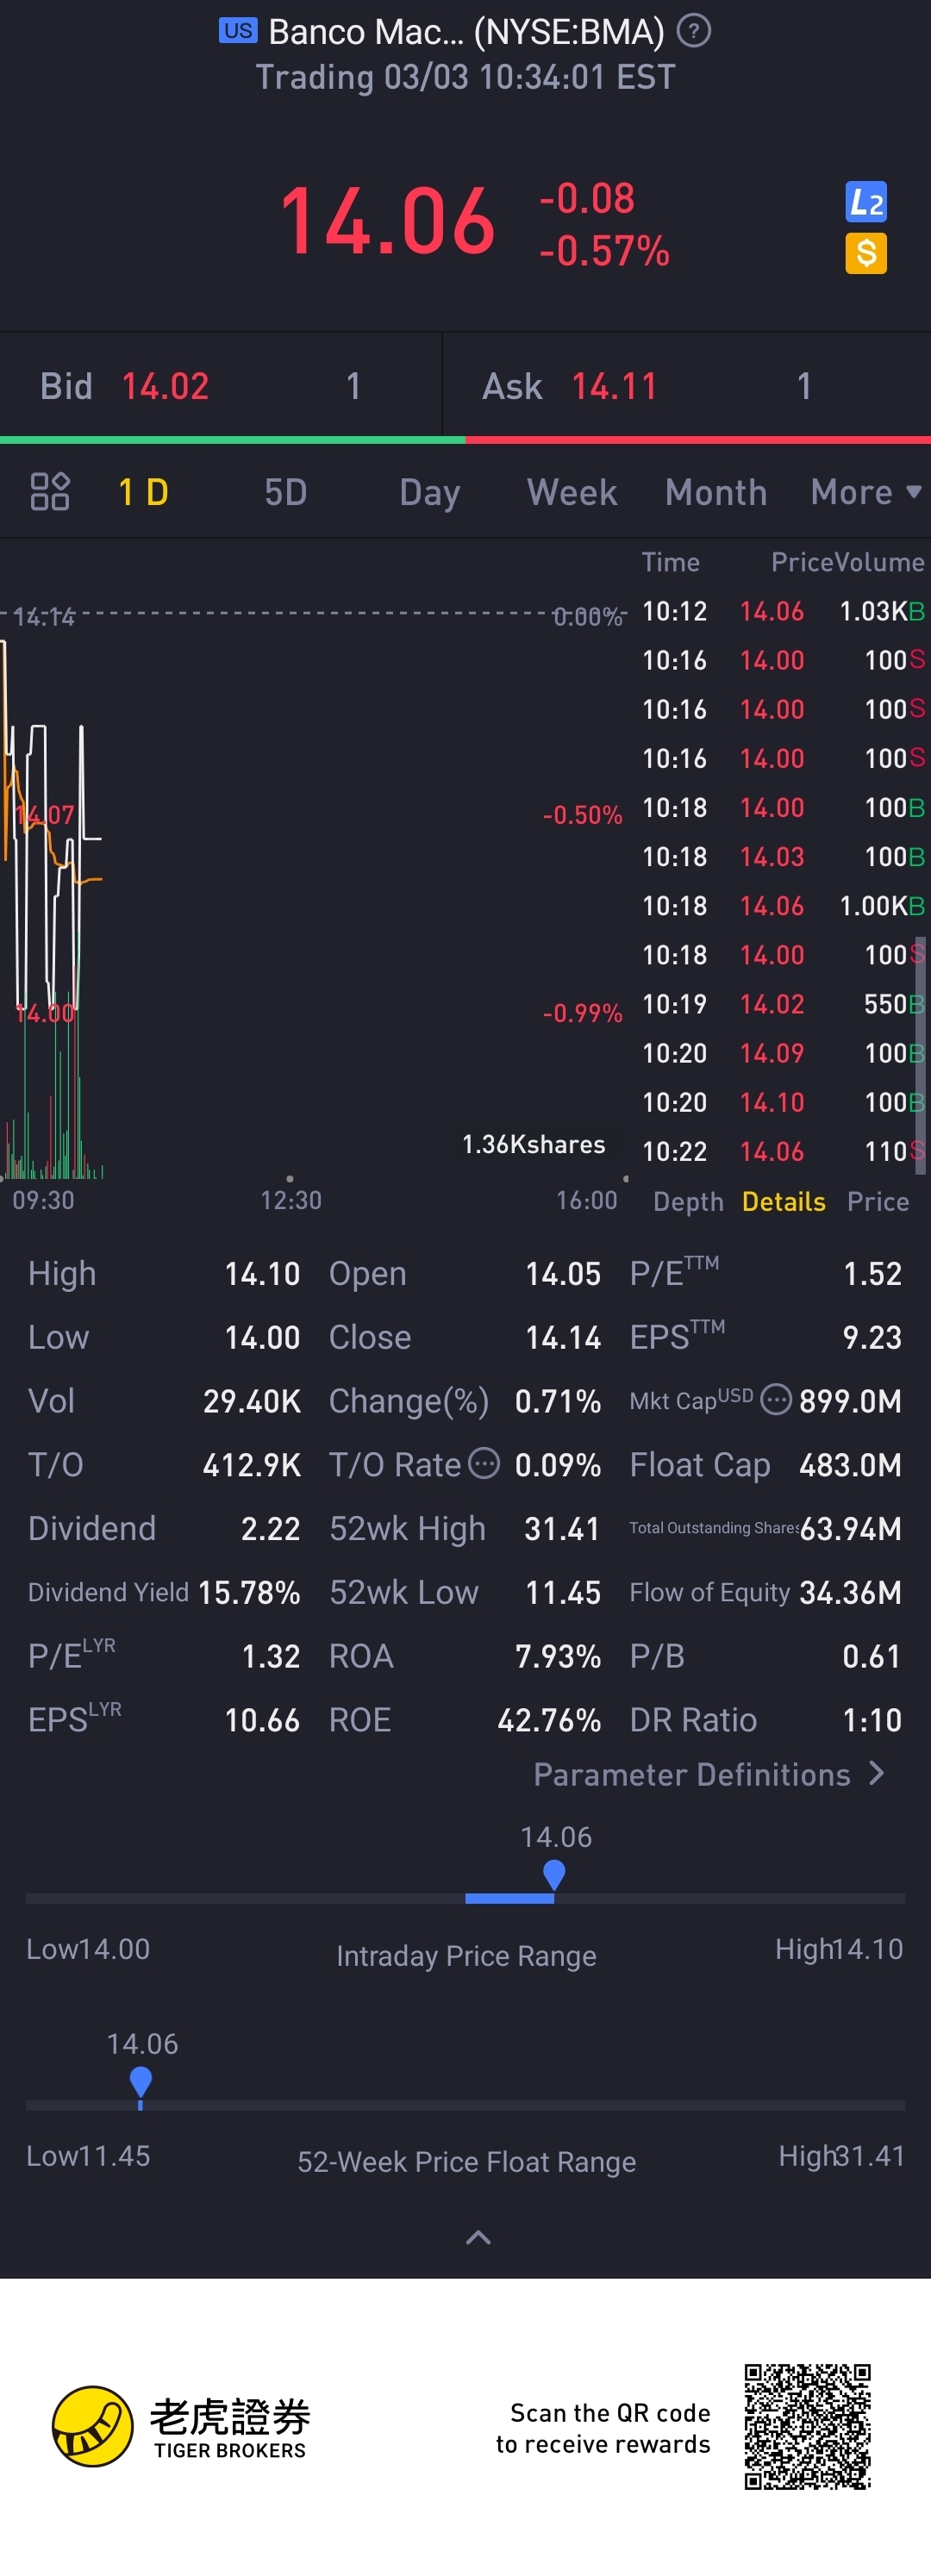Viewport: 931px width, 2576px height.
Task: Select the 1 D chart tab
Action: tap(143, 492)
